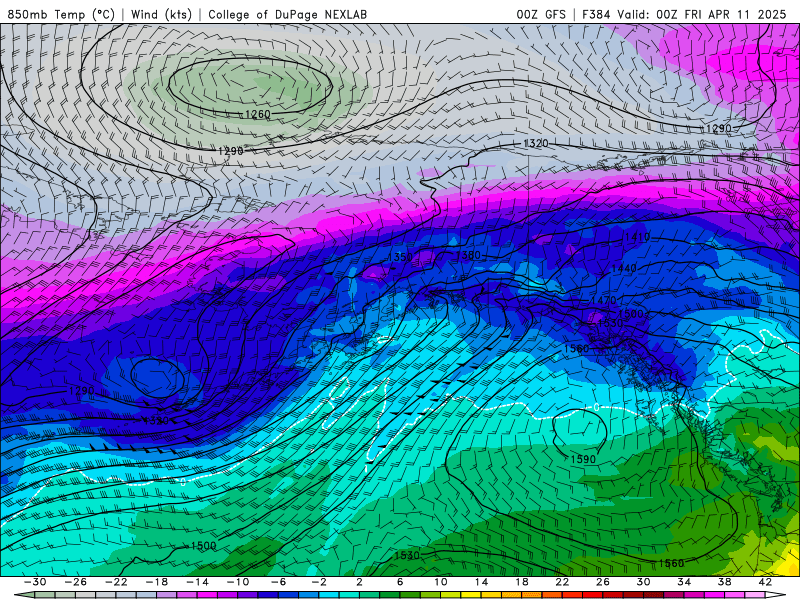Viewport: 800px width, 600px height.
Task: Click the -26 value on the temperature scale
Action: point(76,582)
